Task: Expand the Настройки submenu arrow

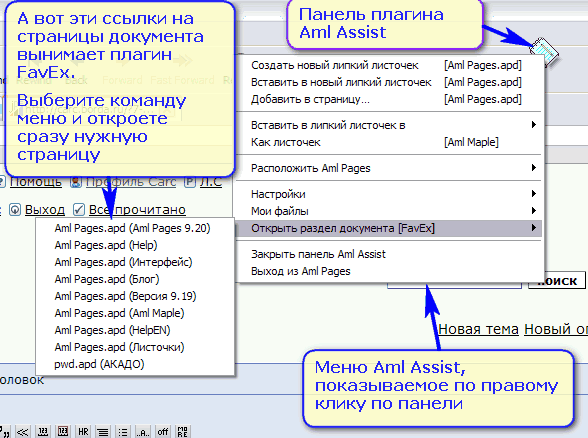Action: pyautogui.click(x=534, y=194)
